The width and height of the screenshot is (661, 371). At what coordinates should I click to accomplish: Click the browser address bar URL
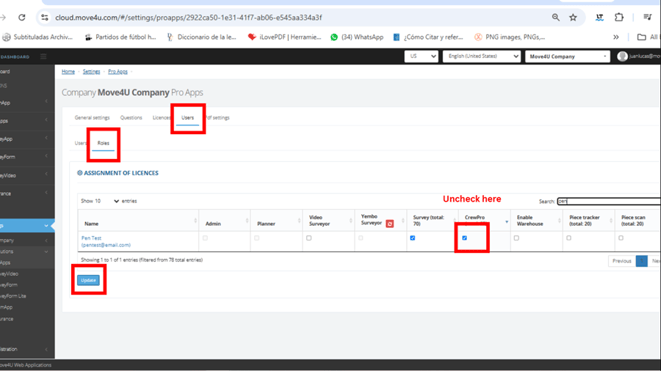coord(188,17)
